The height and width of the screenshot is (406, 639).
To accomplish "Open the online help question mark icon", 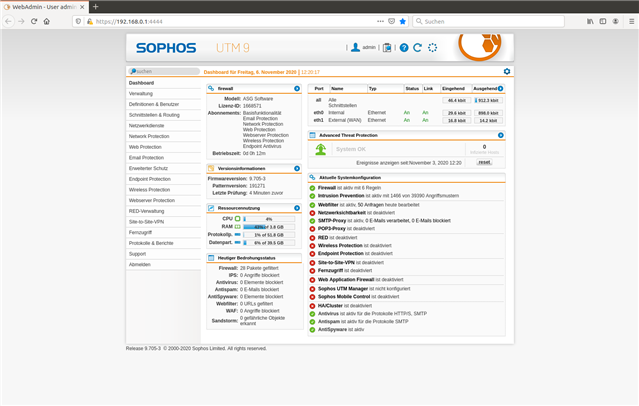I will pos(404,48).
